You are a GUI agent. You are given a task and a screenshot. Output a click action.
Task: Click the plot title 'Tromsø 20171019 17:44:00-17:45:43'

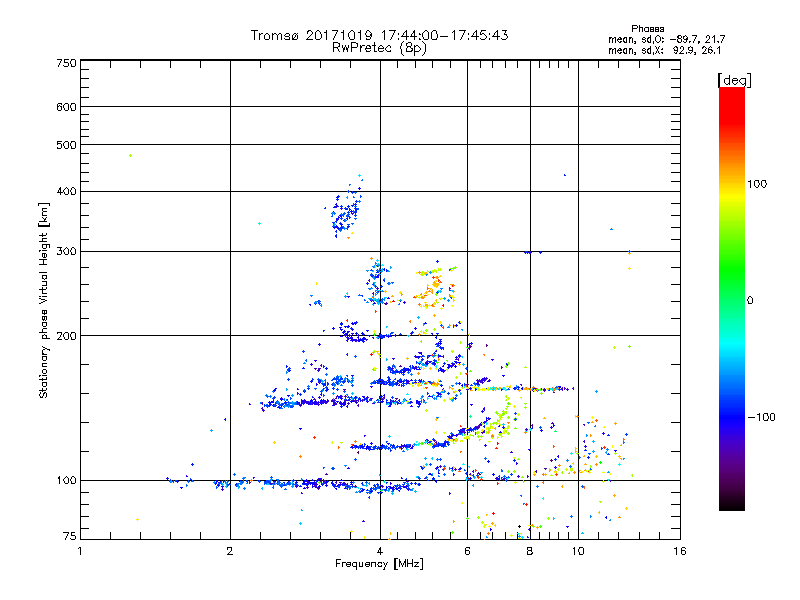[379, 35]
